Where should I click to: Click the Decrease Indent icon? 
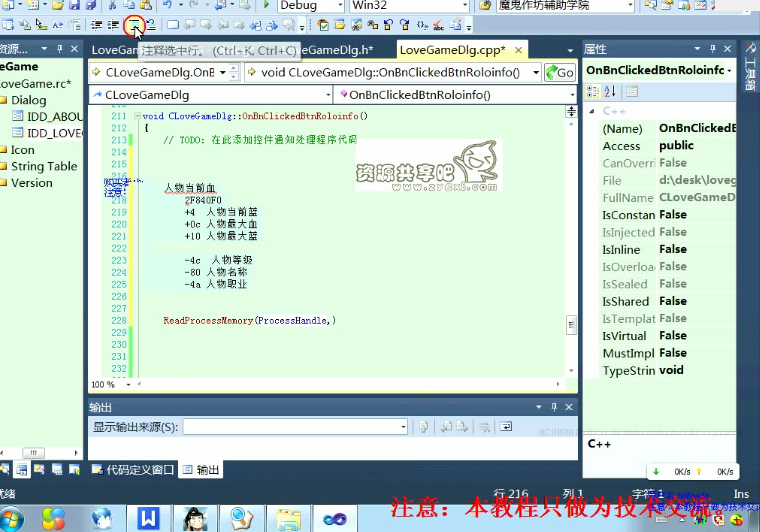coord(96,25)
